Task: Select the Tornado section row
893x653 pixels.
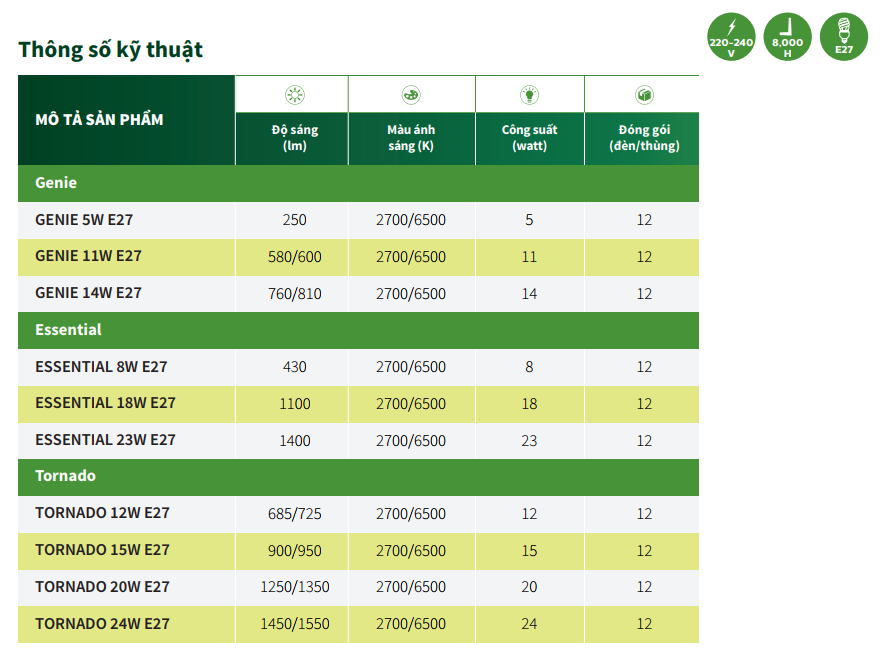Action: pos(358,477)
